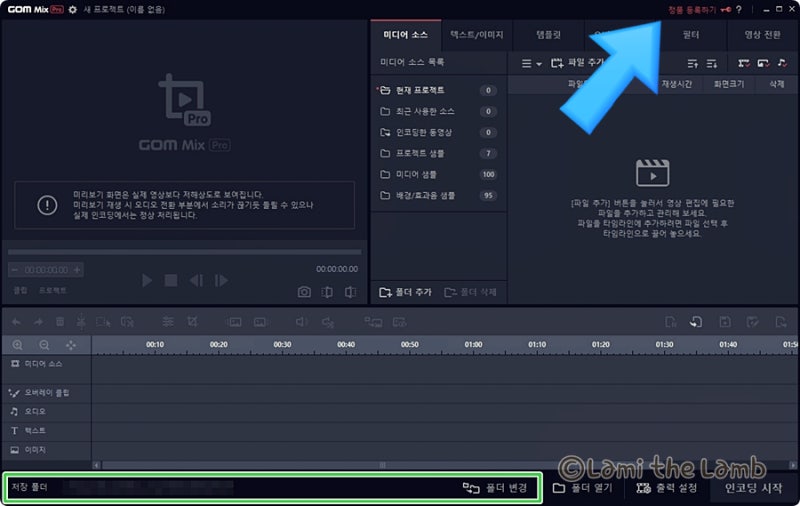Step forward one frame
800x506 pixels.
221,281
